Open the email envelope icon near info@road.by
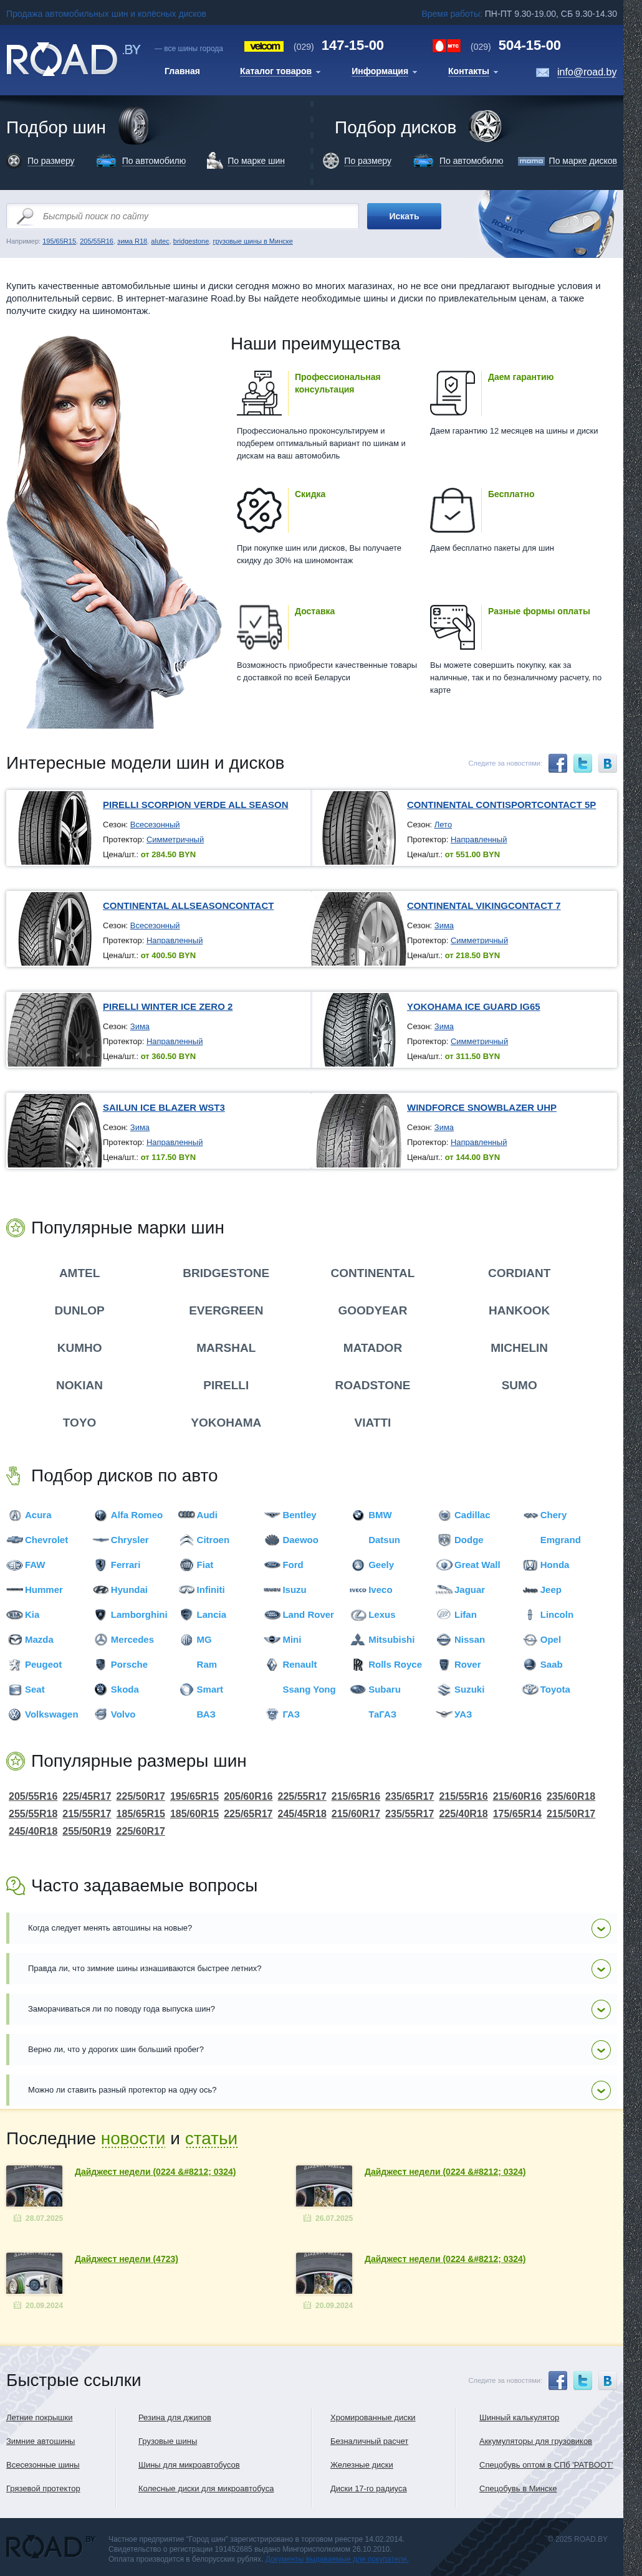 542,72
